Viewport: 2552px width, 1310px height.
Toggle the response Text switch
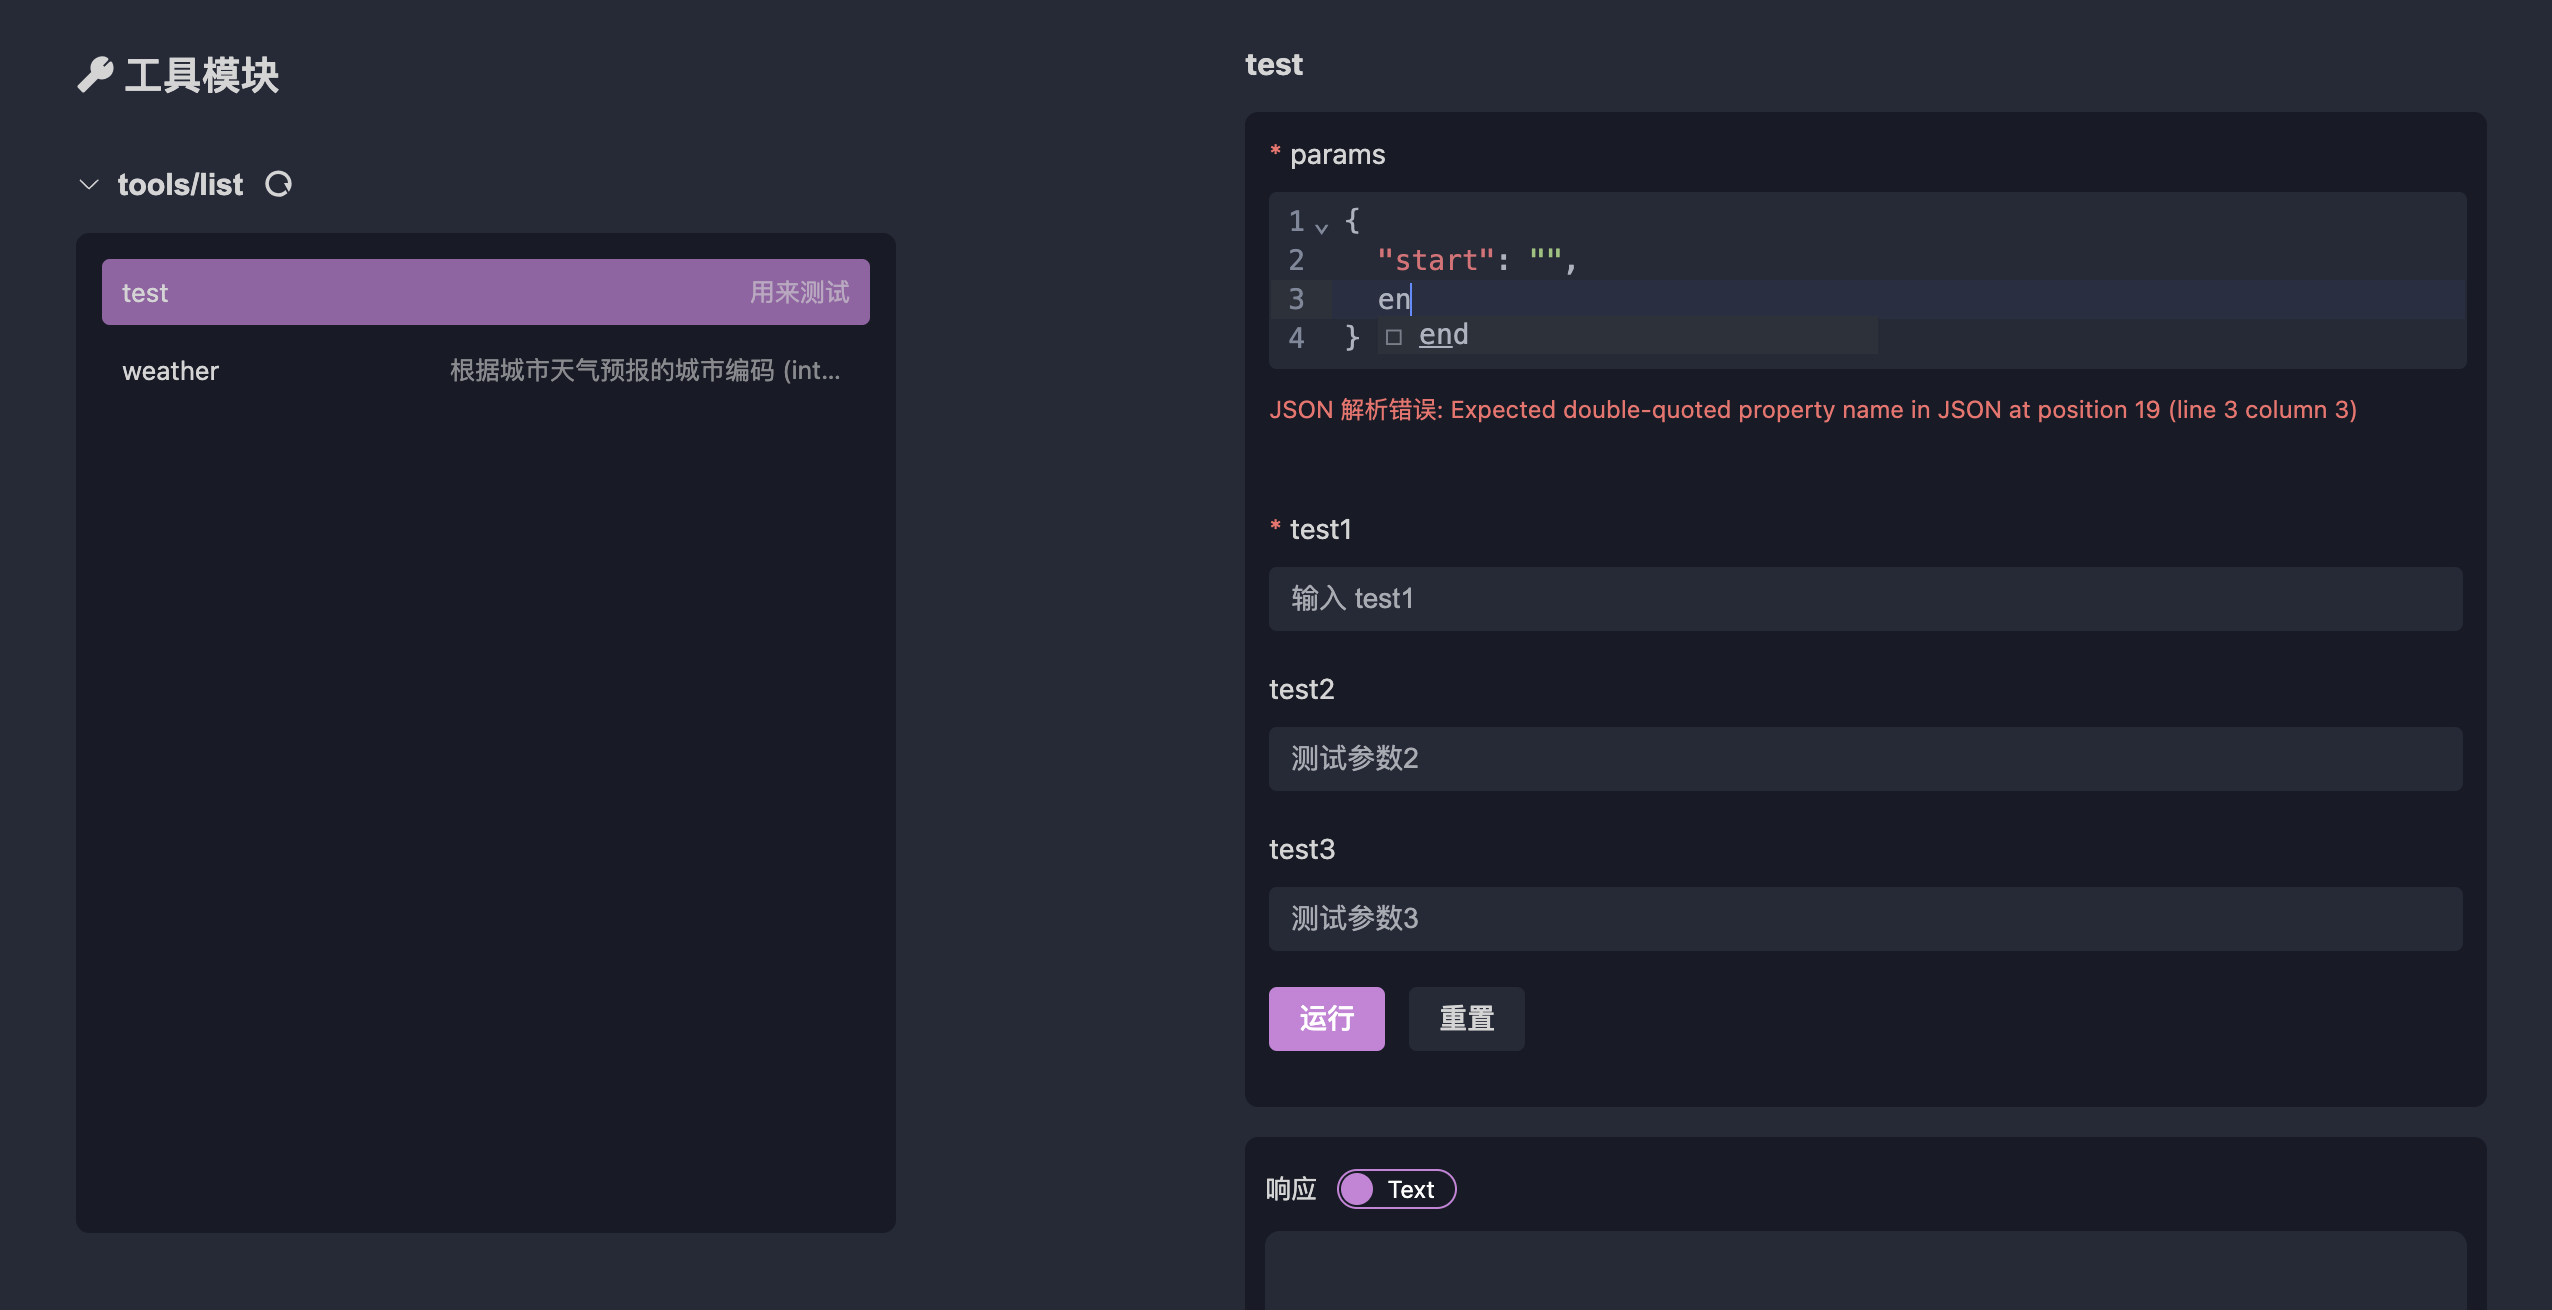(x=1396, y=1189)
